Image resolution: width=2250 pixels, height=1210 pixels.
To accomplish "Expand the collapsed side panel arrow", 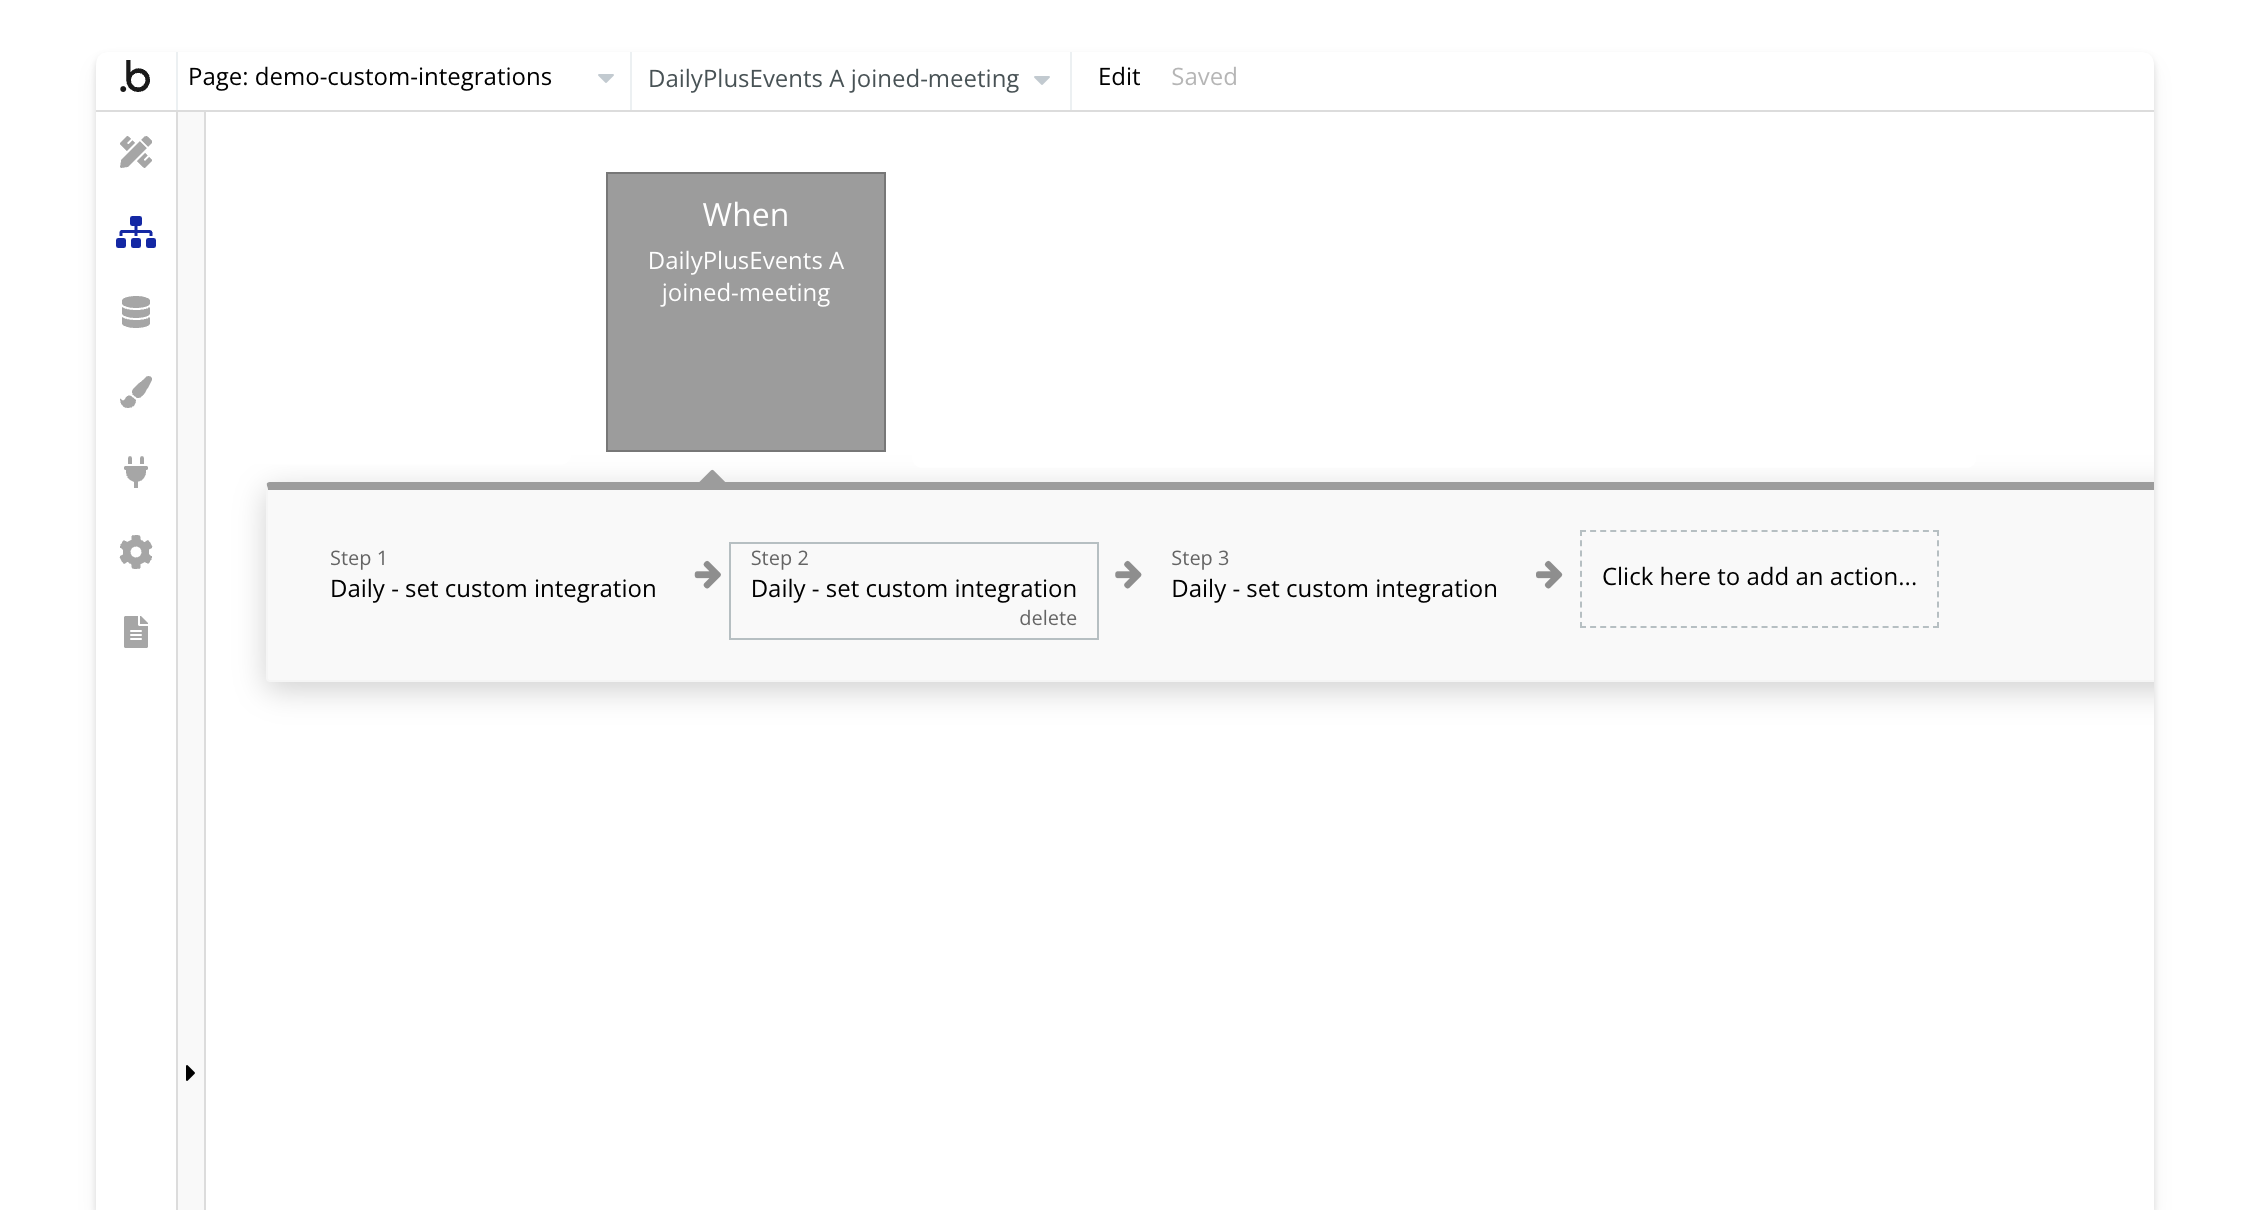I will (x=190, y=1073).
